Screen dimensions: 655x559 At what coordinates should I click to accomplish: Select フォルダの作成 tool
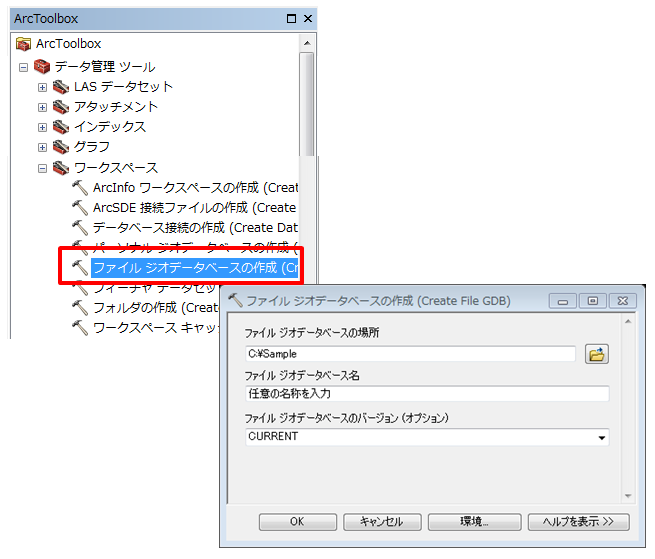click(x=156, y=307)
